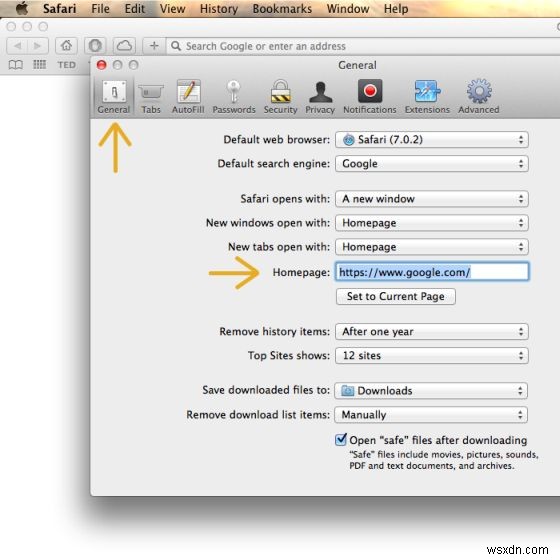Open the Help menu
This screenshot has height=560, width=560.
[396, 9]
